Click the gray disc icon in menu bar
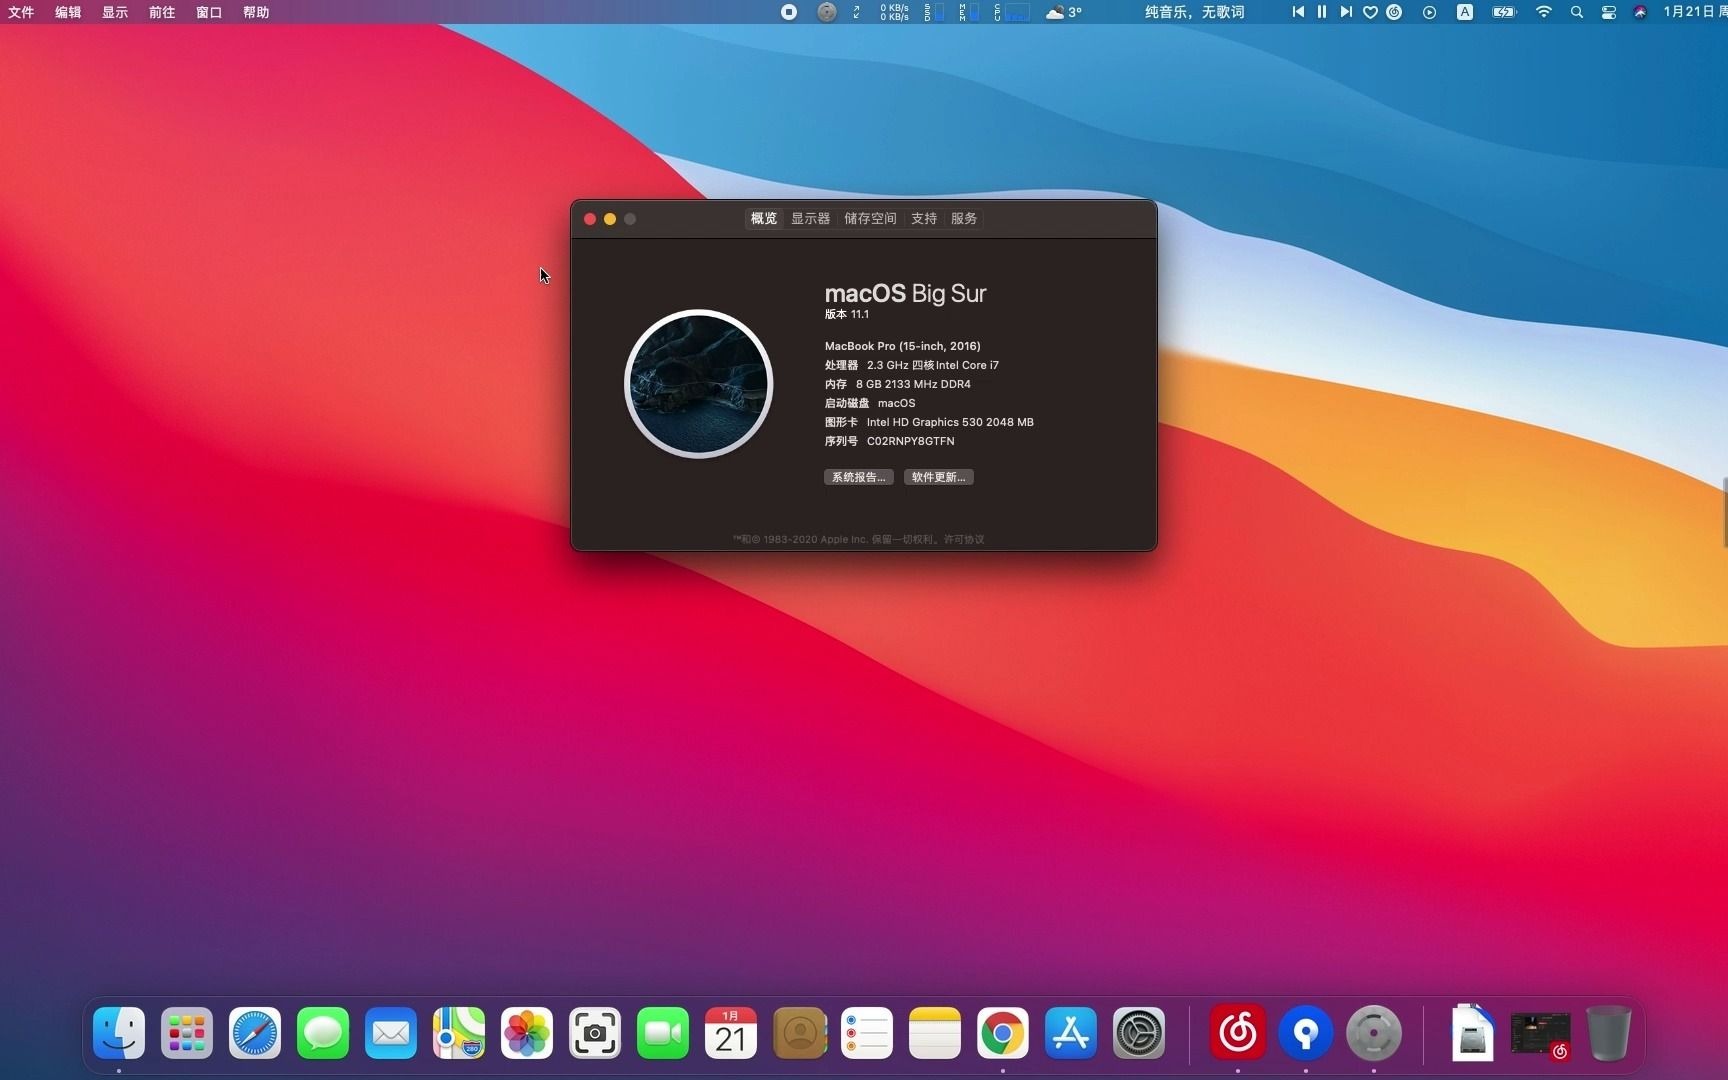Image resolution: width=1728 pixels, height=1080 pixels. click(x=827, y=12)
